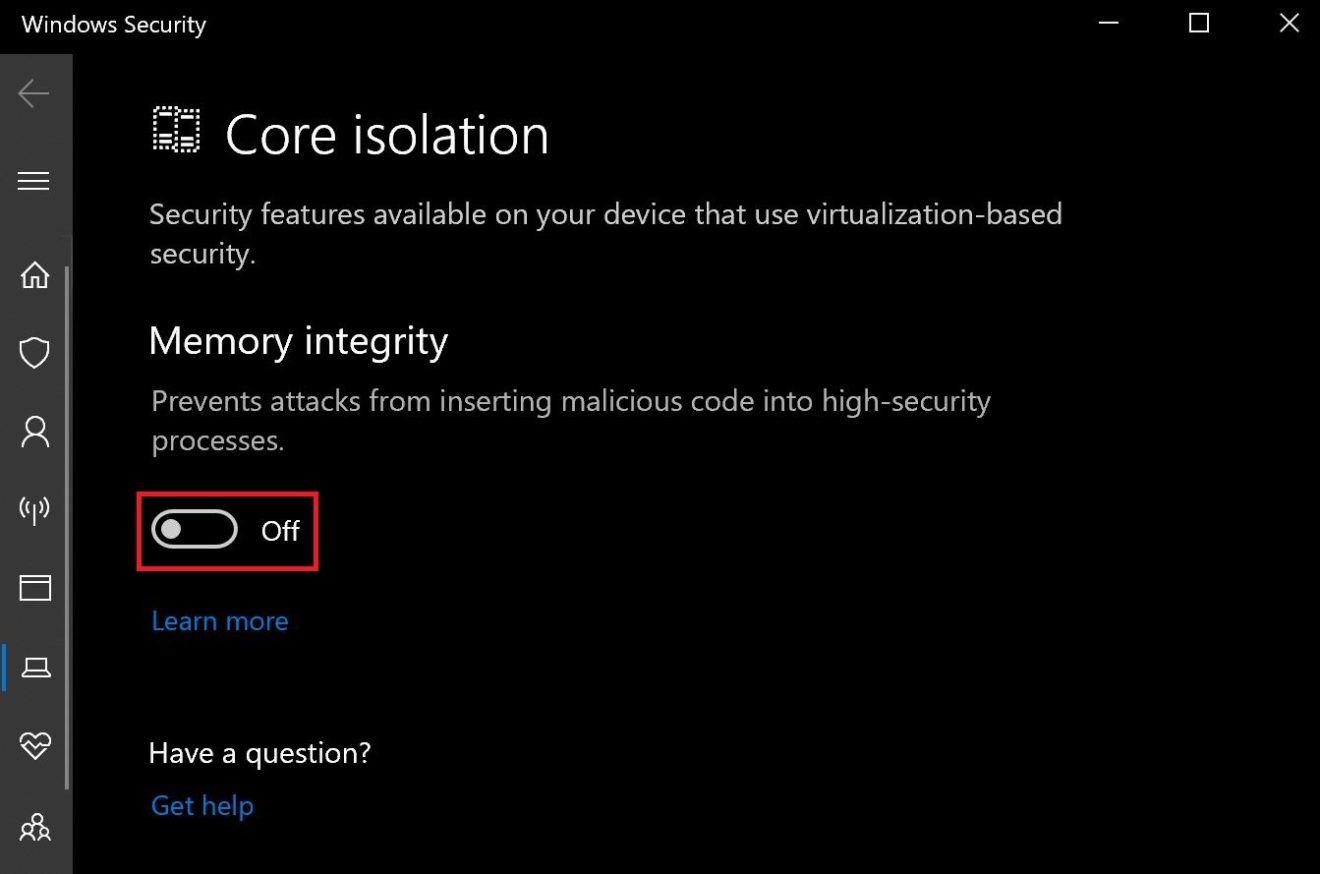Navigate back using the arrow icon
This screenshot has height=874, width=1320.
pos(35,93)
